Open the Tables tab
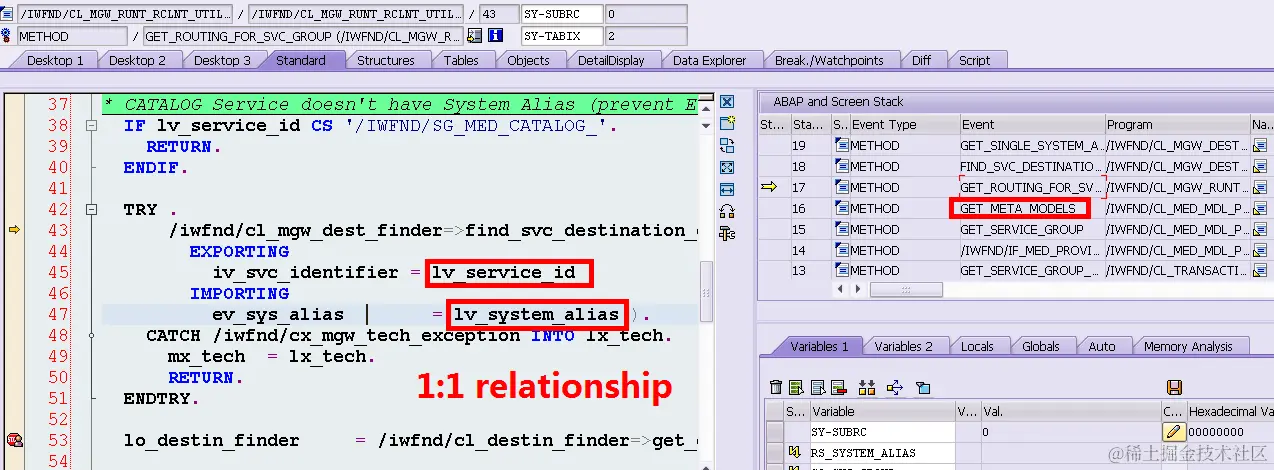1274x470 pixels. click(x=461, y=60)
